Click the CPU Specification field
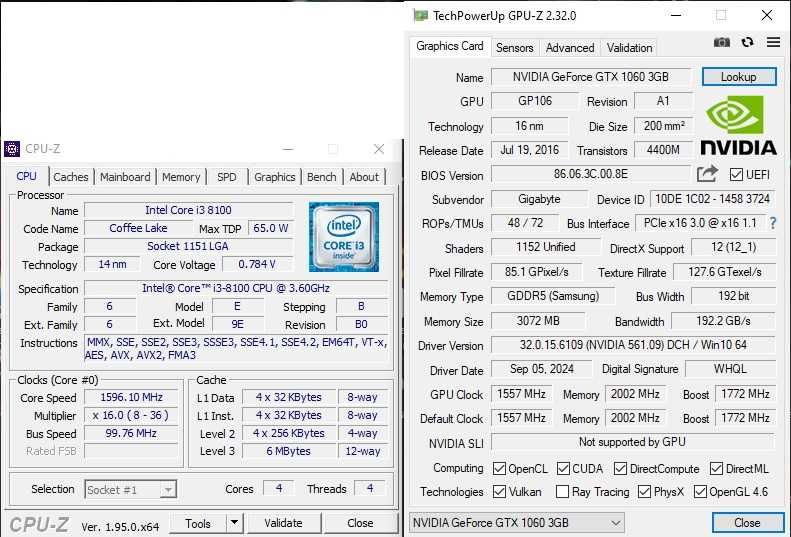The height and width of the screenshot is (537, 791). pos(236,288)
